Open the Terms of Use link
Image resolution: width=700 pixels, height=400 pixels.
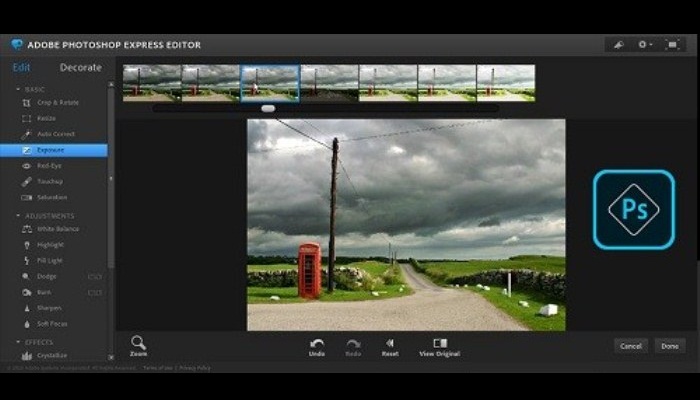click(x=158, y=368)
